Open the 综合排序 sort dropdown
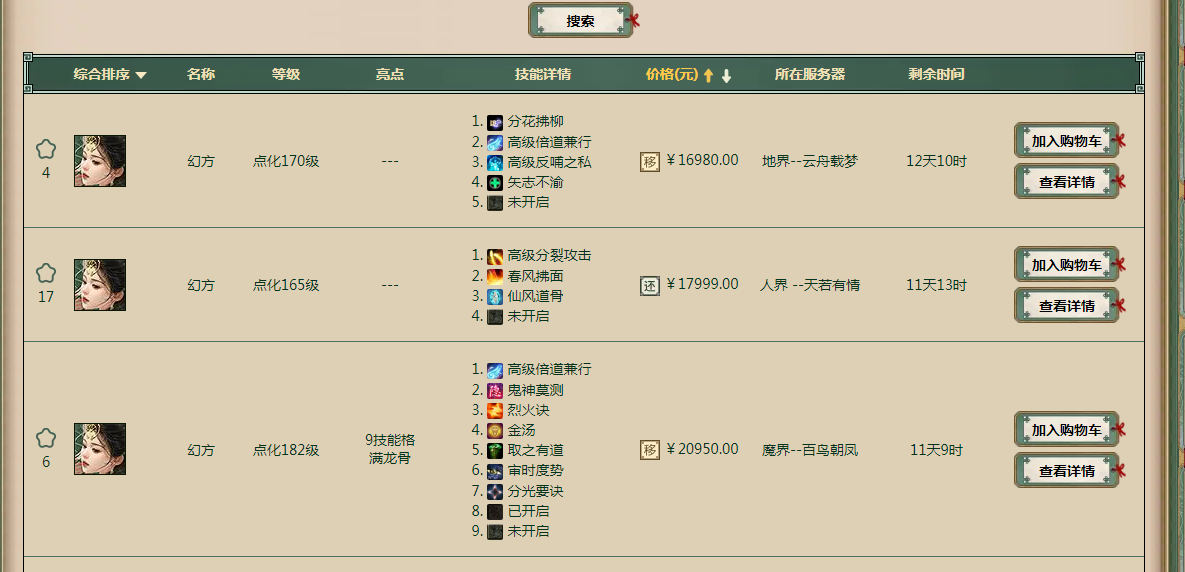Viewport: 1185px width, 572px height. tap(109, 75)
